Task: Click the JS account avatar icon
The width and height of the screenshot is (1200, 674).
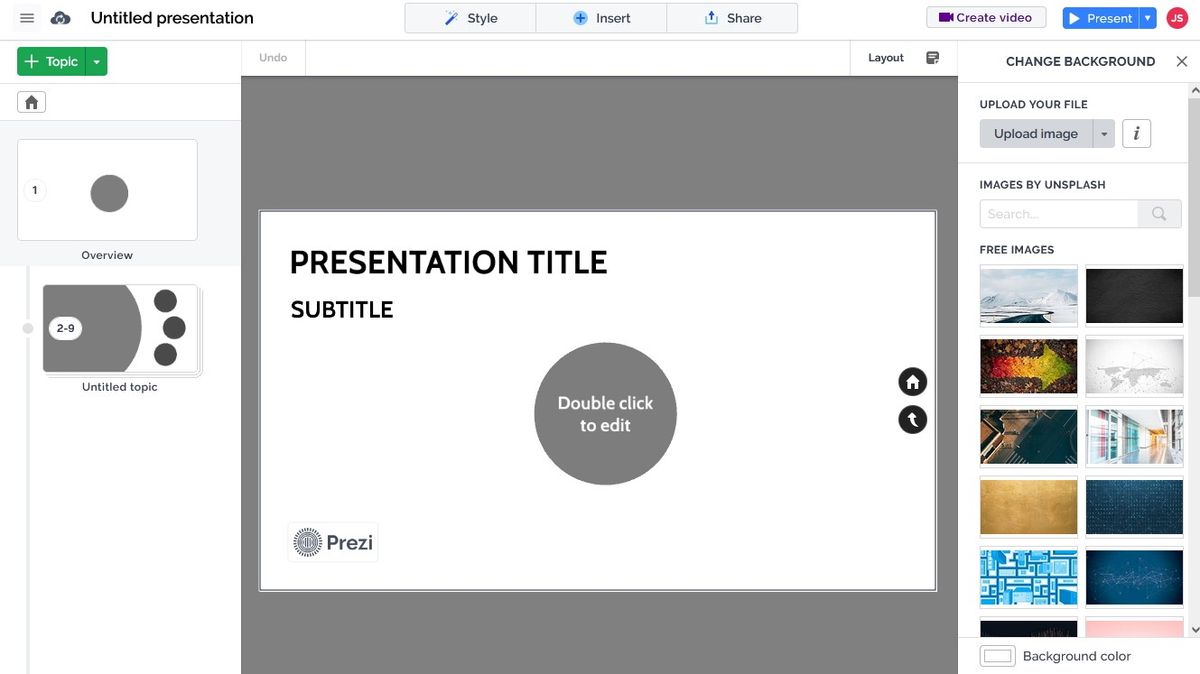Action: click(1176, 17)
